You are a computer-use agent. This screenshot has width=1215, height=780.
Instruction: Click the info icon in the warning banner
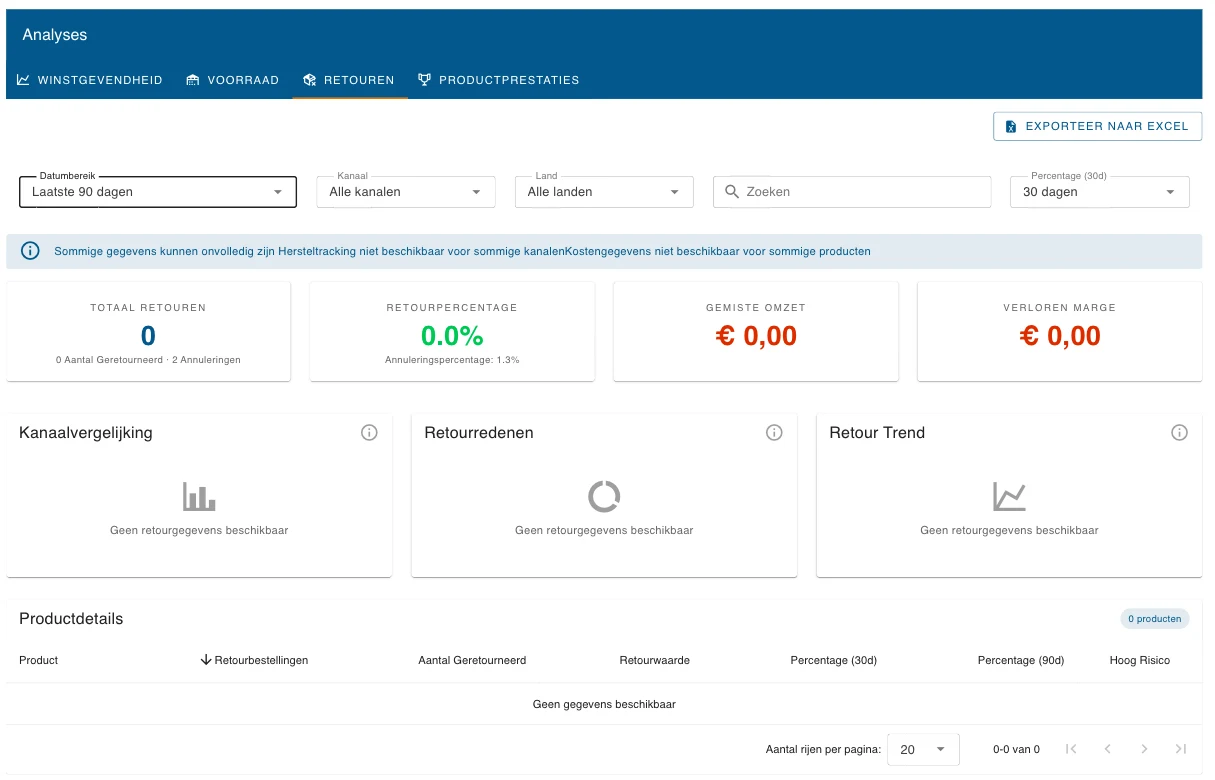click(30, 251)
